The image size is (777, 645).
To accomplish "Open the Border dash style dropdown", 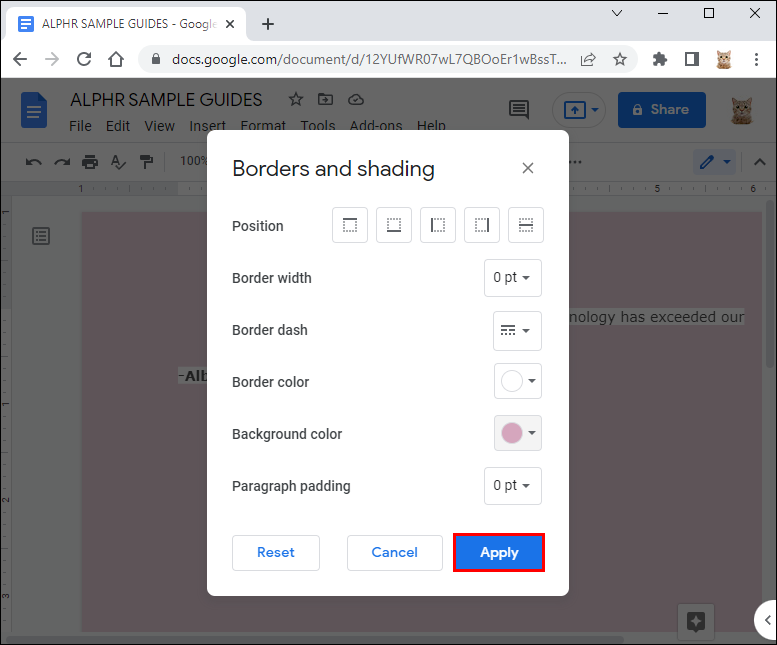I will (x=517, y=330).
